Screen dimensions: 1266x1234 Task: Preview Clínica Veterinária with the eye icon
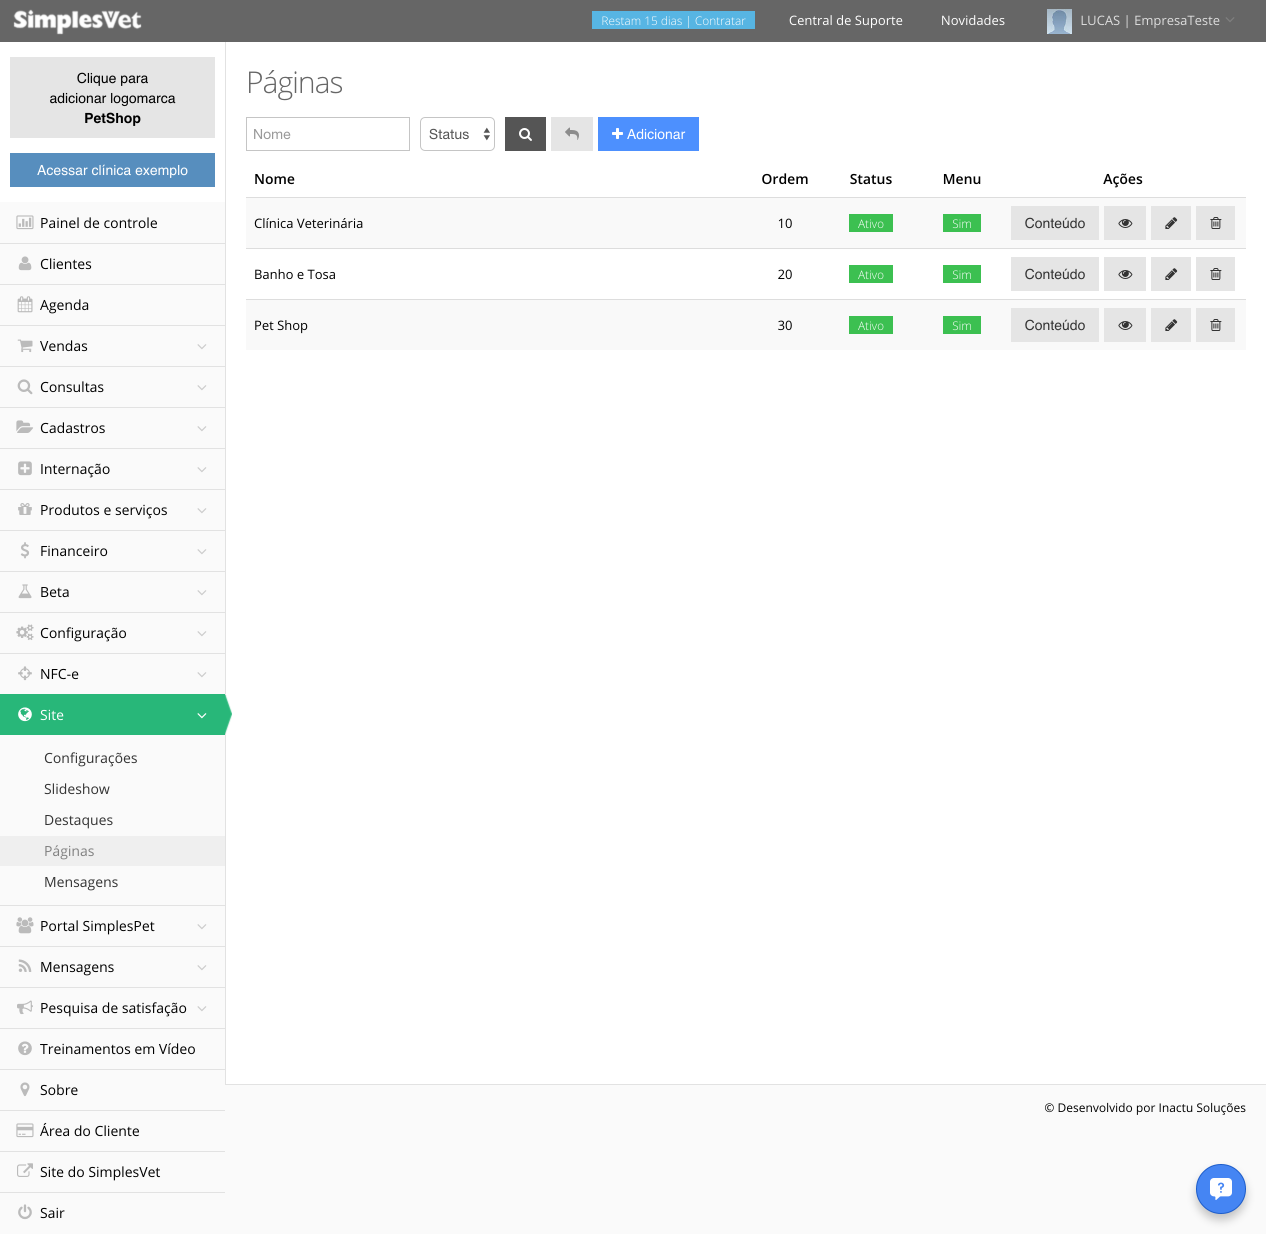pos(1125,223)
